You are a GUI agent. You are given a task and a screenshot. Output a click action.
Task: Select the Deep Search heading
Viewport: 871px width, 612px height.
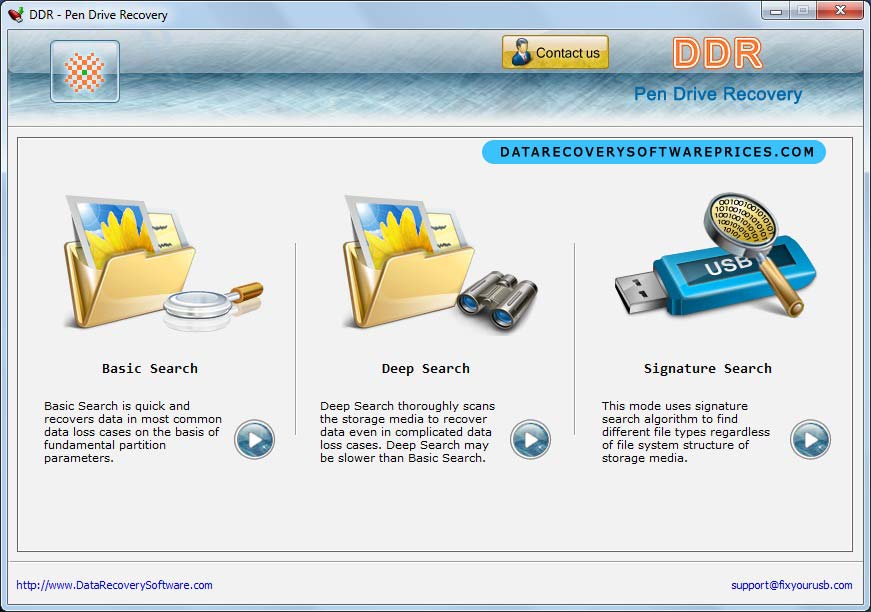click(x=426, y=368)
